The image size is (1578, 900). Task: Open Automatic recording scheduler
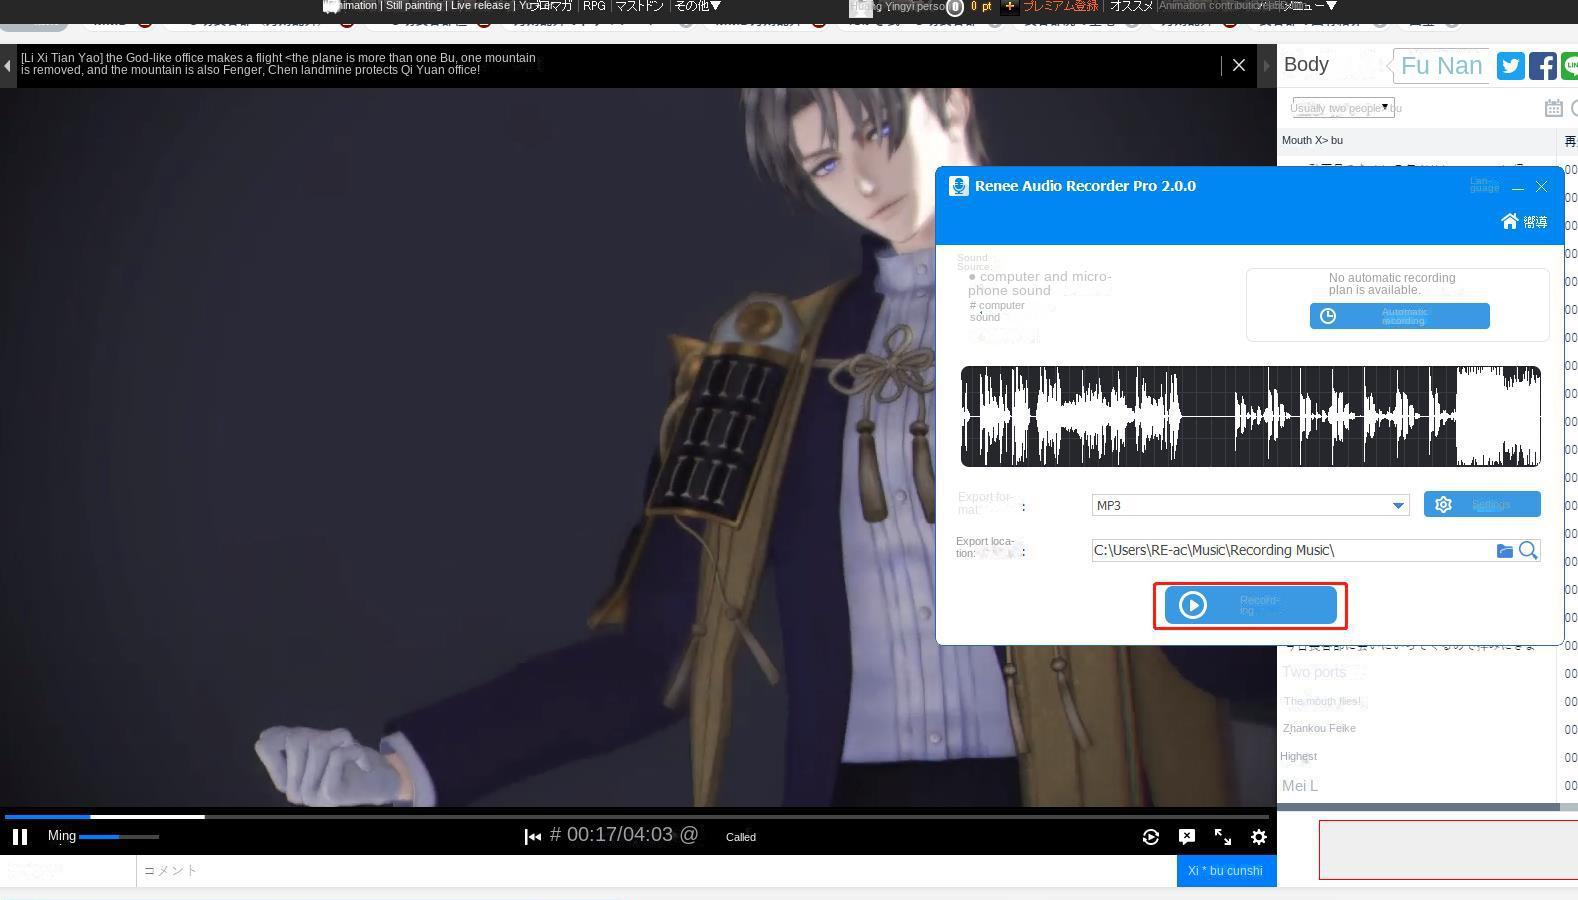(x=1399, y=316)
